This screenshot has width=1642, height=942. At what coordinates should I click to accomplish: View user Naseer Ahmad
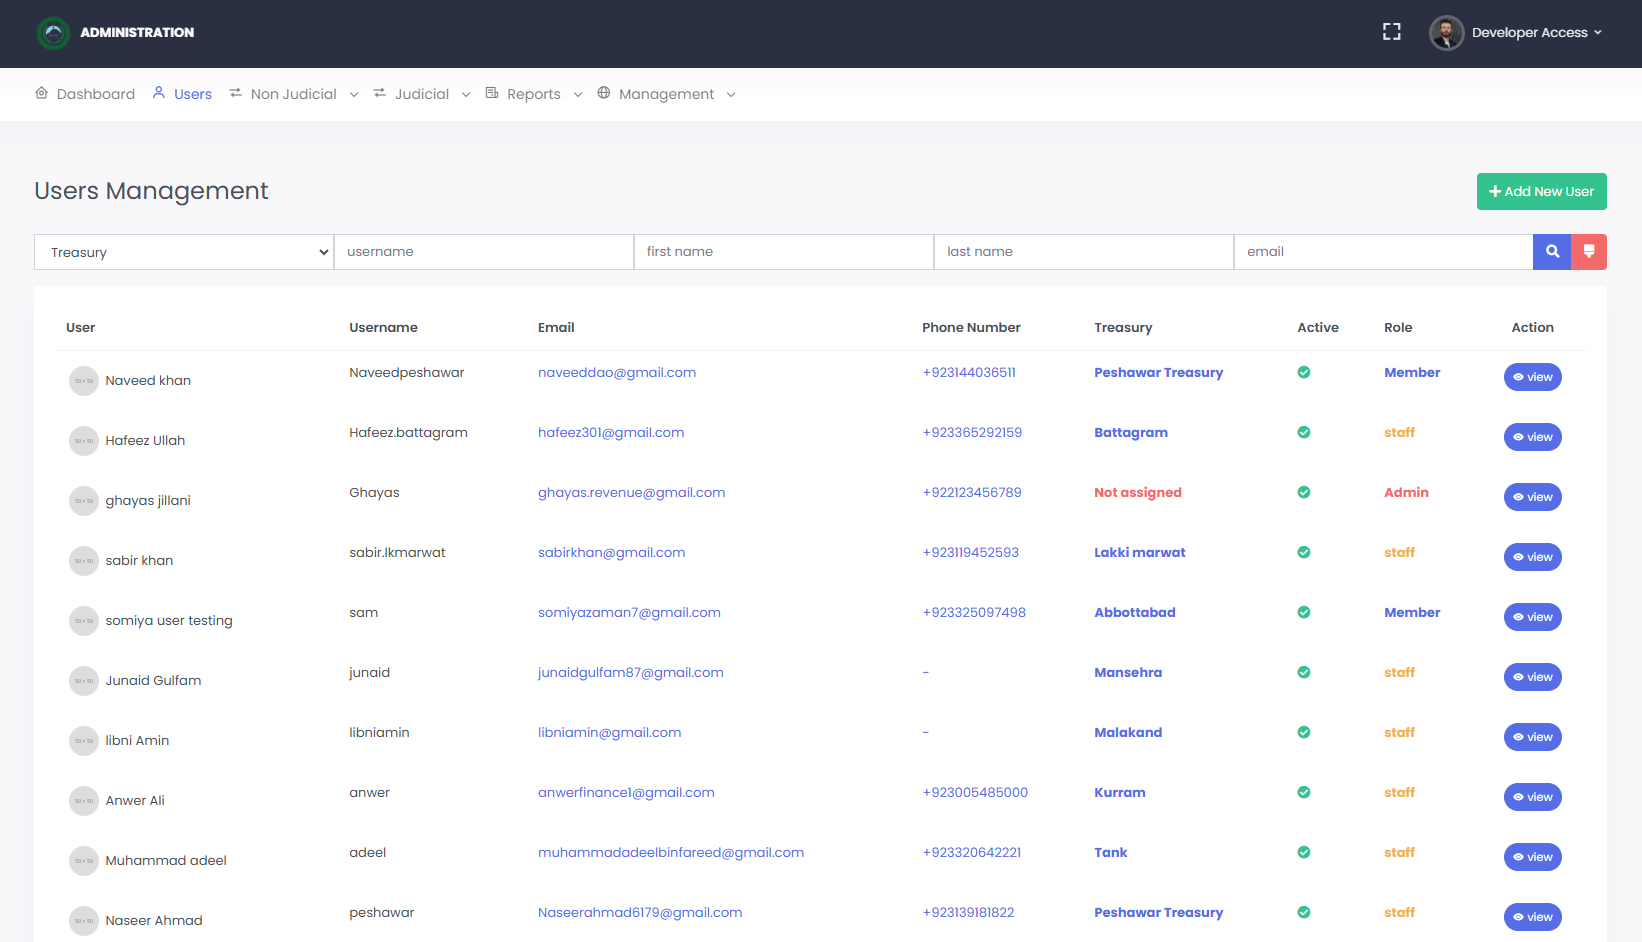click(x=1532, y=917)
